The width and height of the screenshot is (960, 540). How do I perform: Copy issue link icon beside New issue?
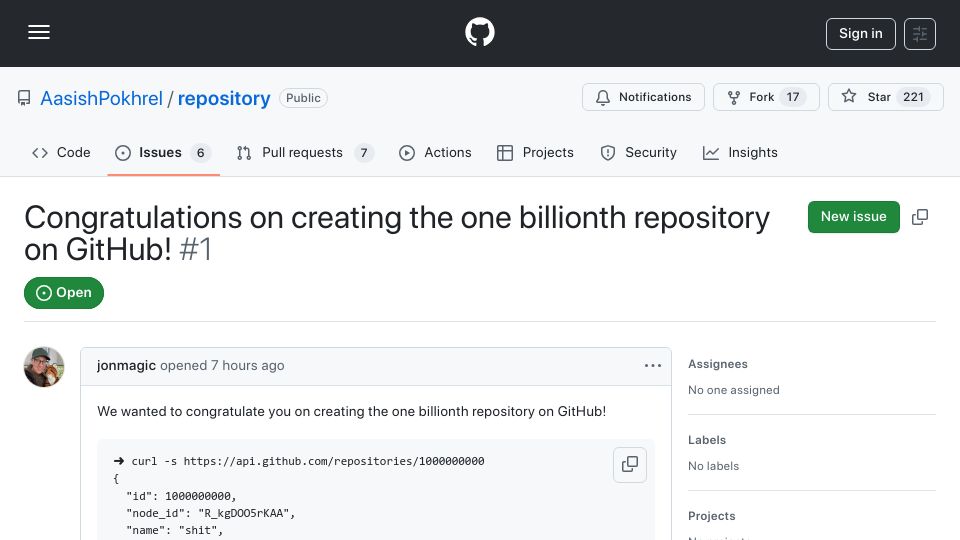[x=920, y=217]
